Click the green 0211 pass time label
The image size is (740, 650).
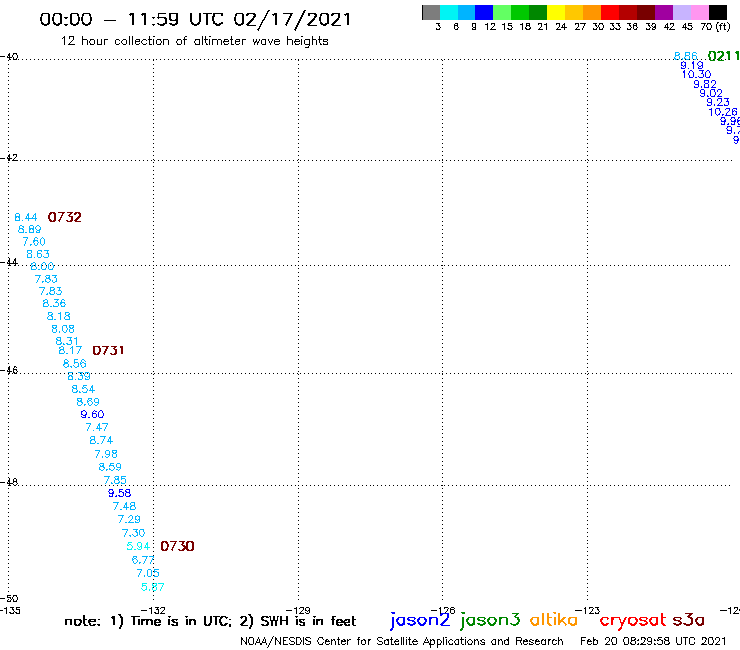point(723,56)
